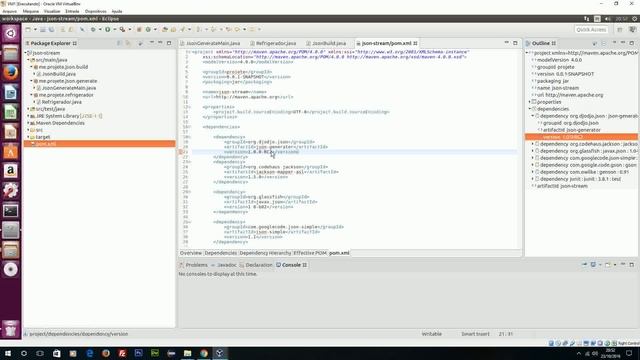Open the Trash icon in dock

11,329
